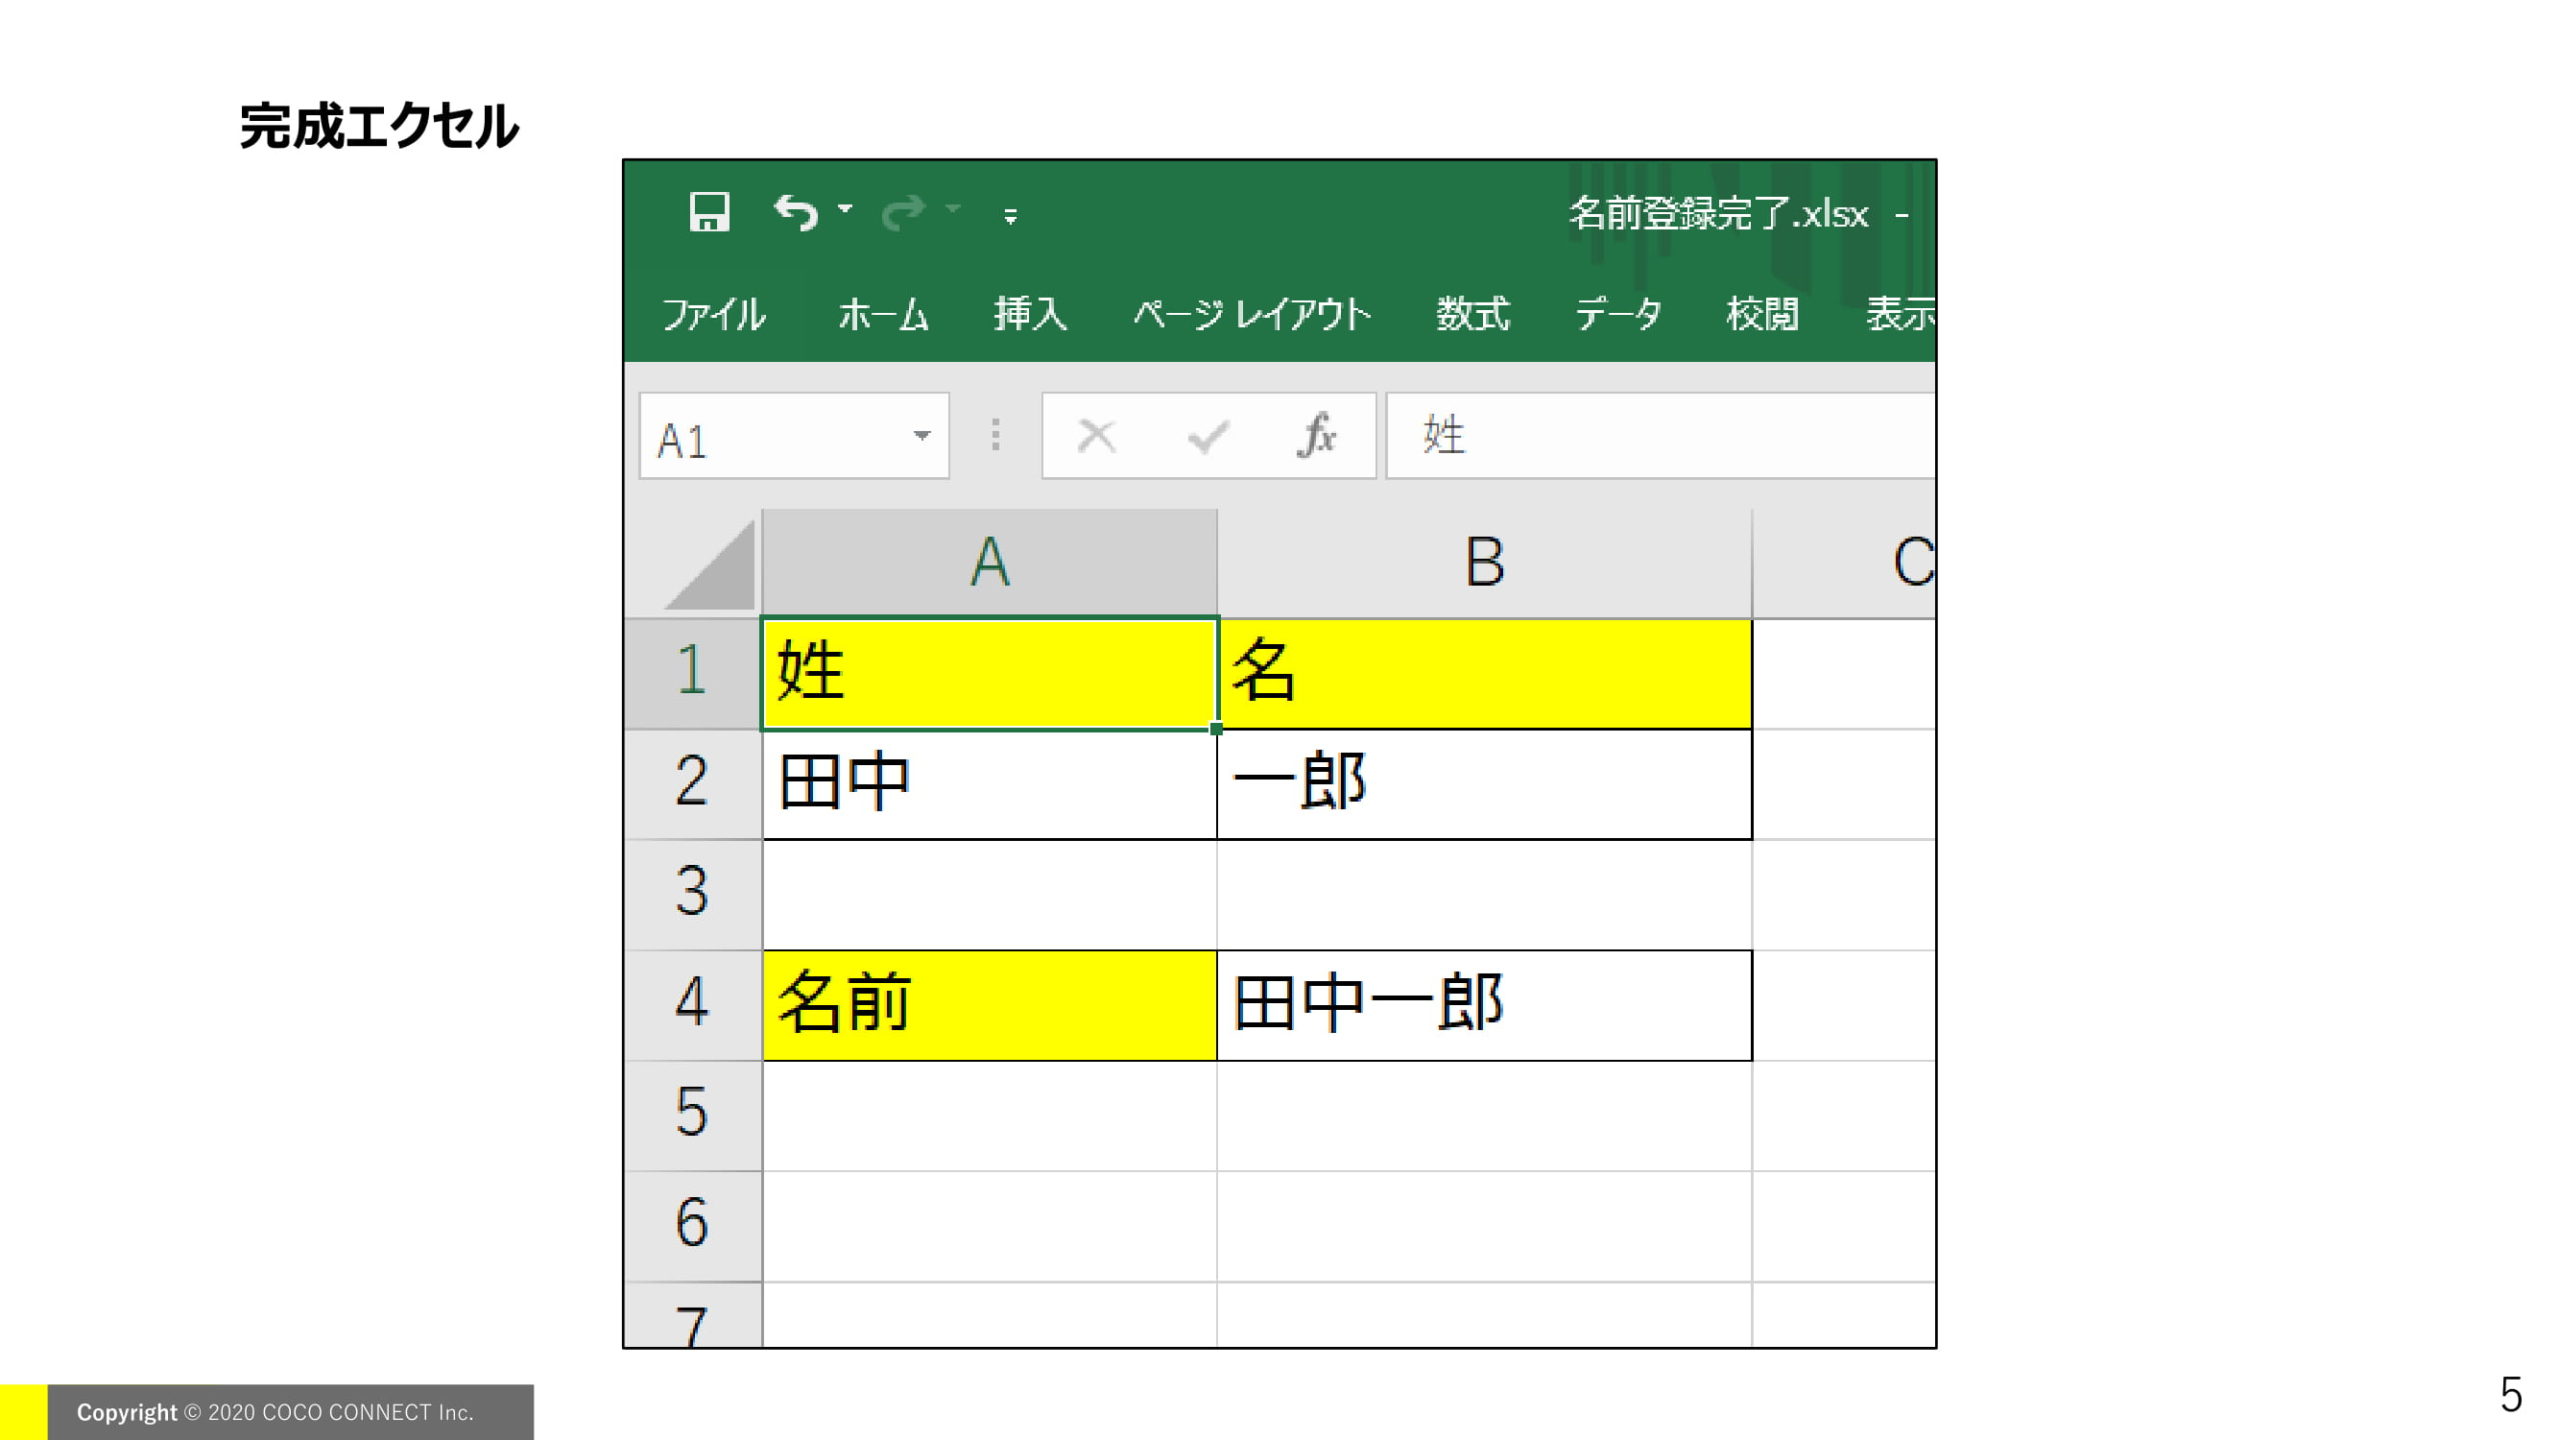
Task: Click the Insert Function fx icon
Action: pos(1316,435)
